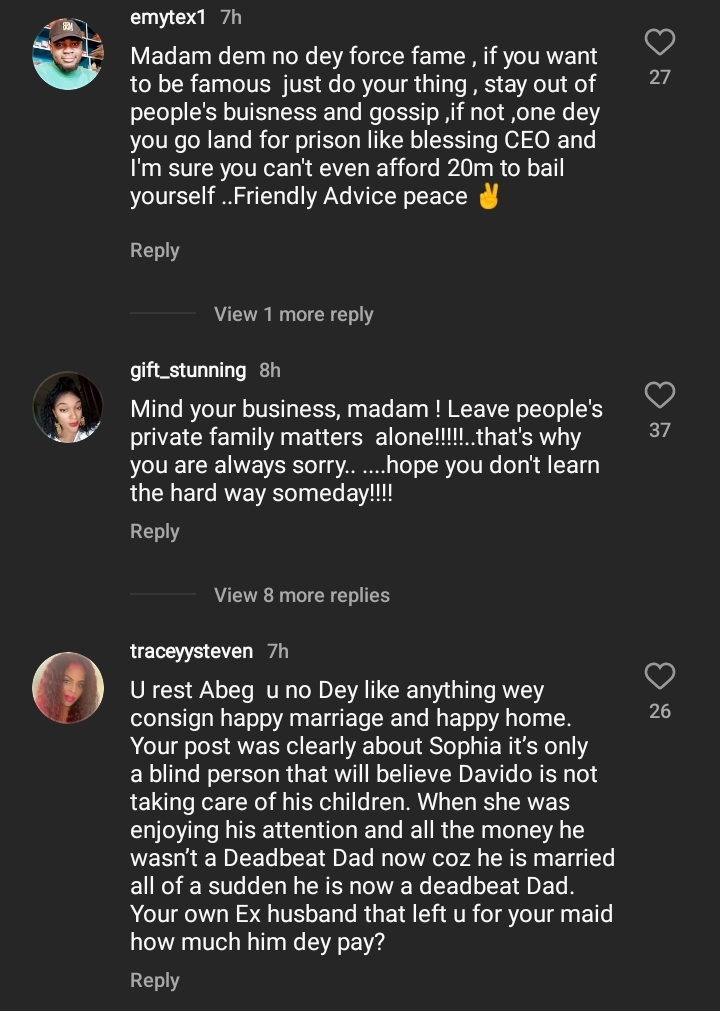Expand "View 8 more replies" thread

pos(301,595)
